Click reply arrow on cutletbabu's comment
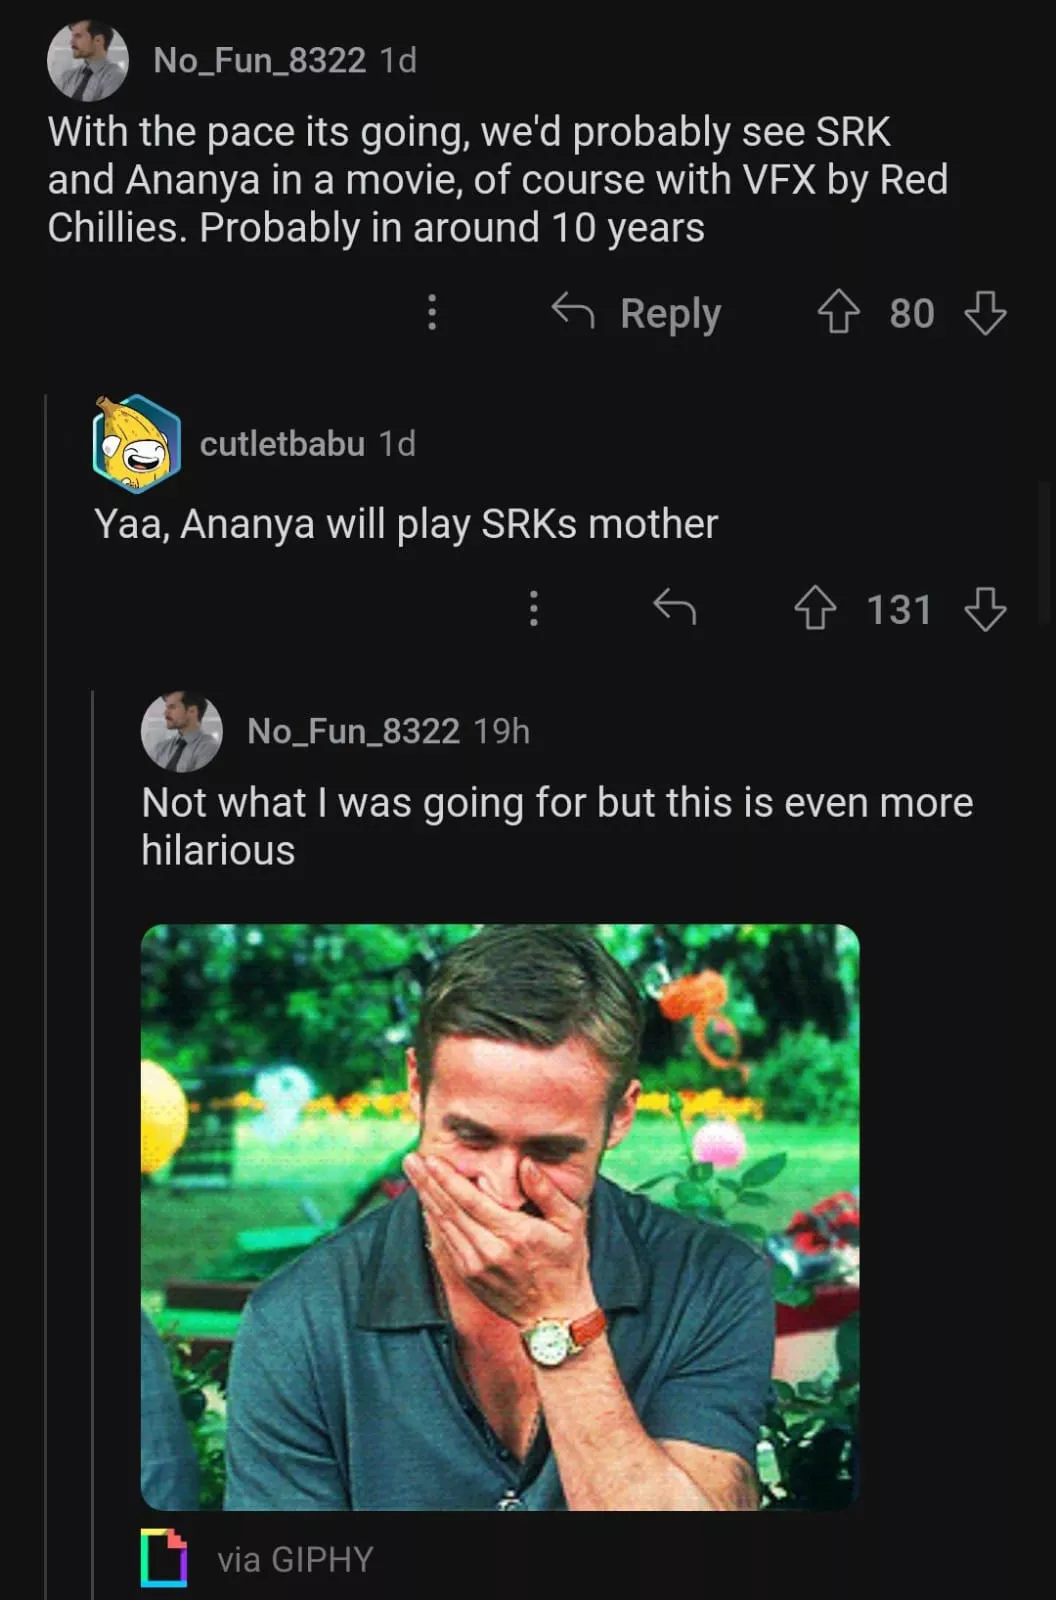 pyautogui.click(x=674, y=607)
